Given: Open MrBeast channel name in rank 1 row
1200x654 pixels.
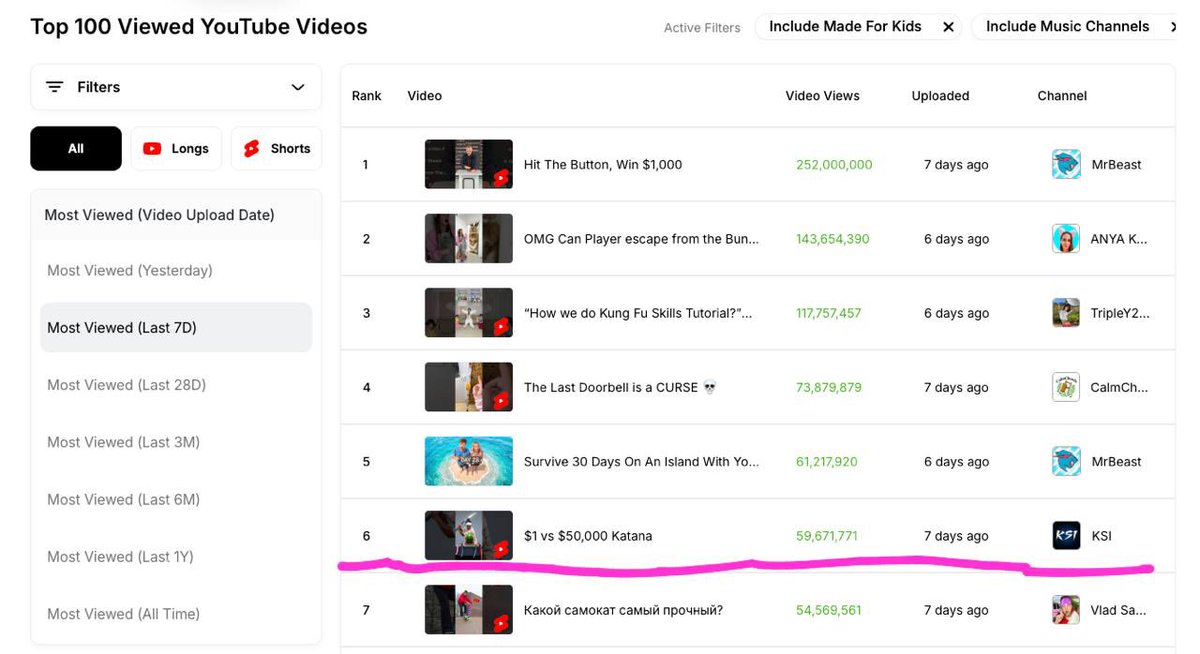Looking at the screenshot, I should pyautogui.click(x=1116, y=165).
